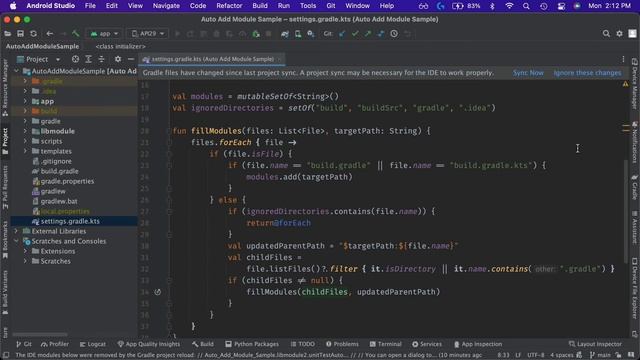Viewport: 640px width, 360px height.
Task: Click the Sync Project with Gradle Files icon
Action: tap(285, 34)
